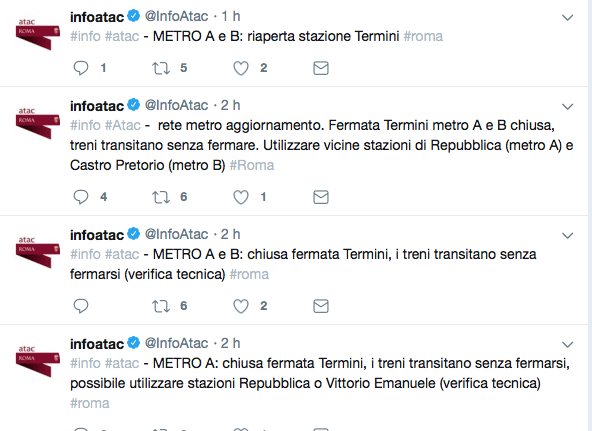Like the 'METRO A e B: chiusa fermata' tweet
Image resolution: width=592 pixels, height=431 pixels.
(240, 306)
